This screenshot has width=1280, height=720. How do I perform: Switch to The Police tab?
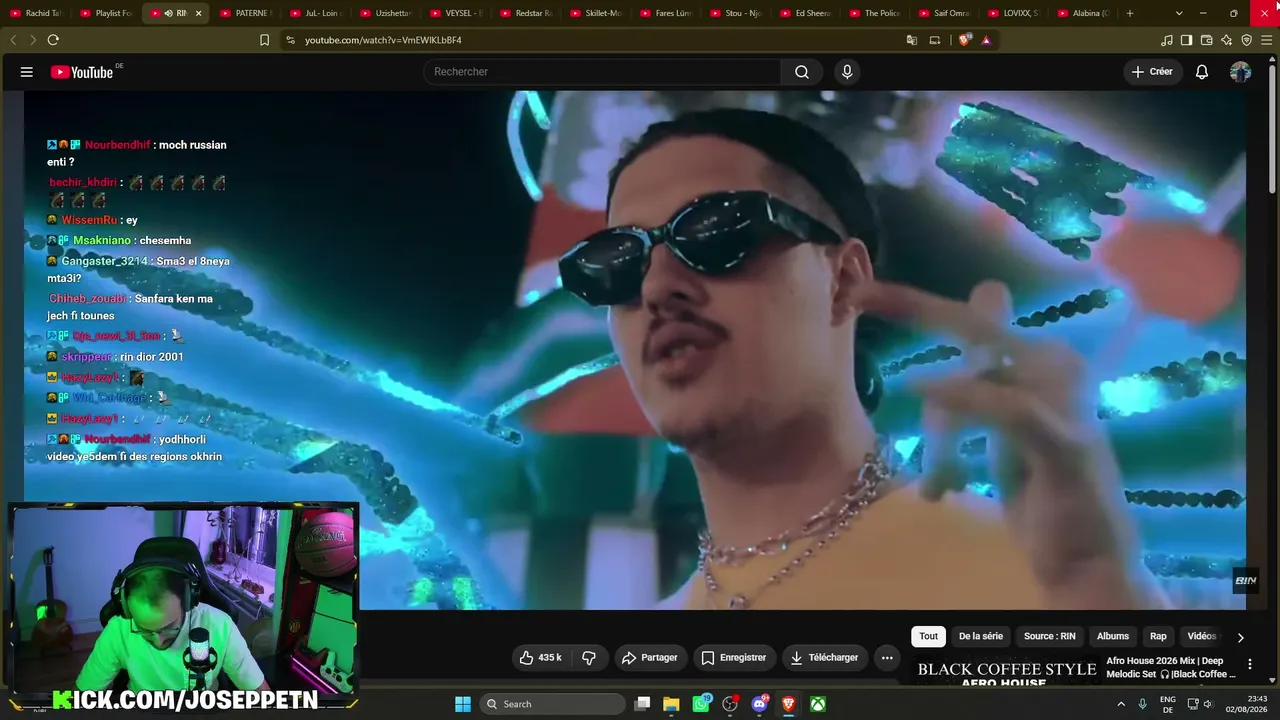click(x=875, y=13)
